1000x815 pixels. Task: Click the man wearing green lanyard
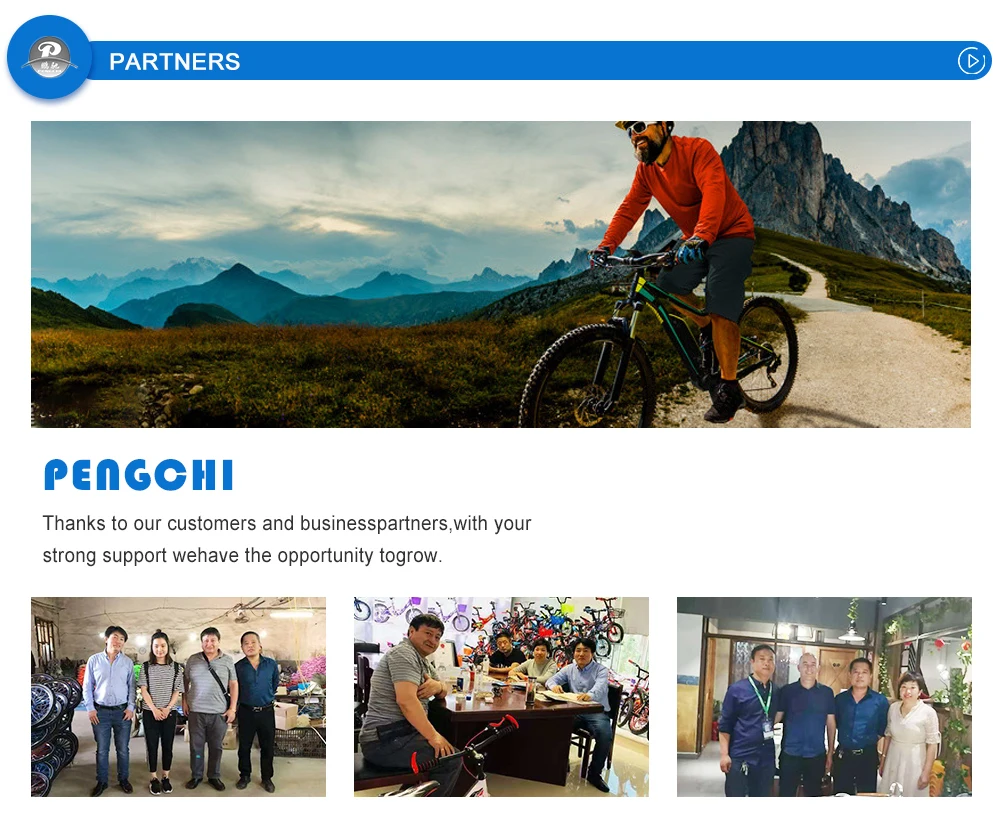749,721
